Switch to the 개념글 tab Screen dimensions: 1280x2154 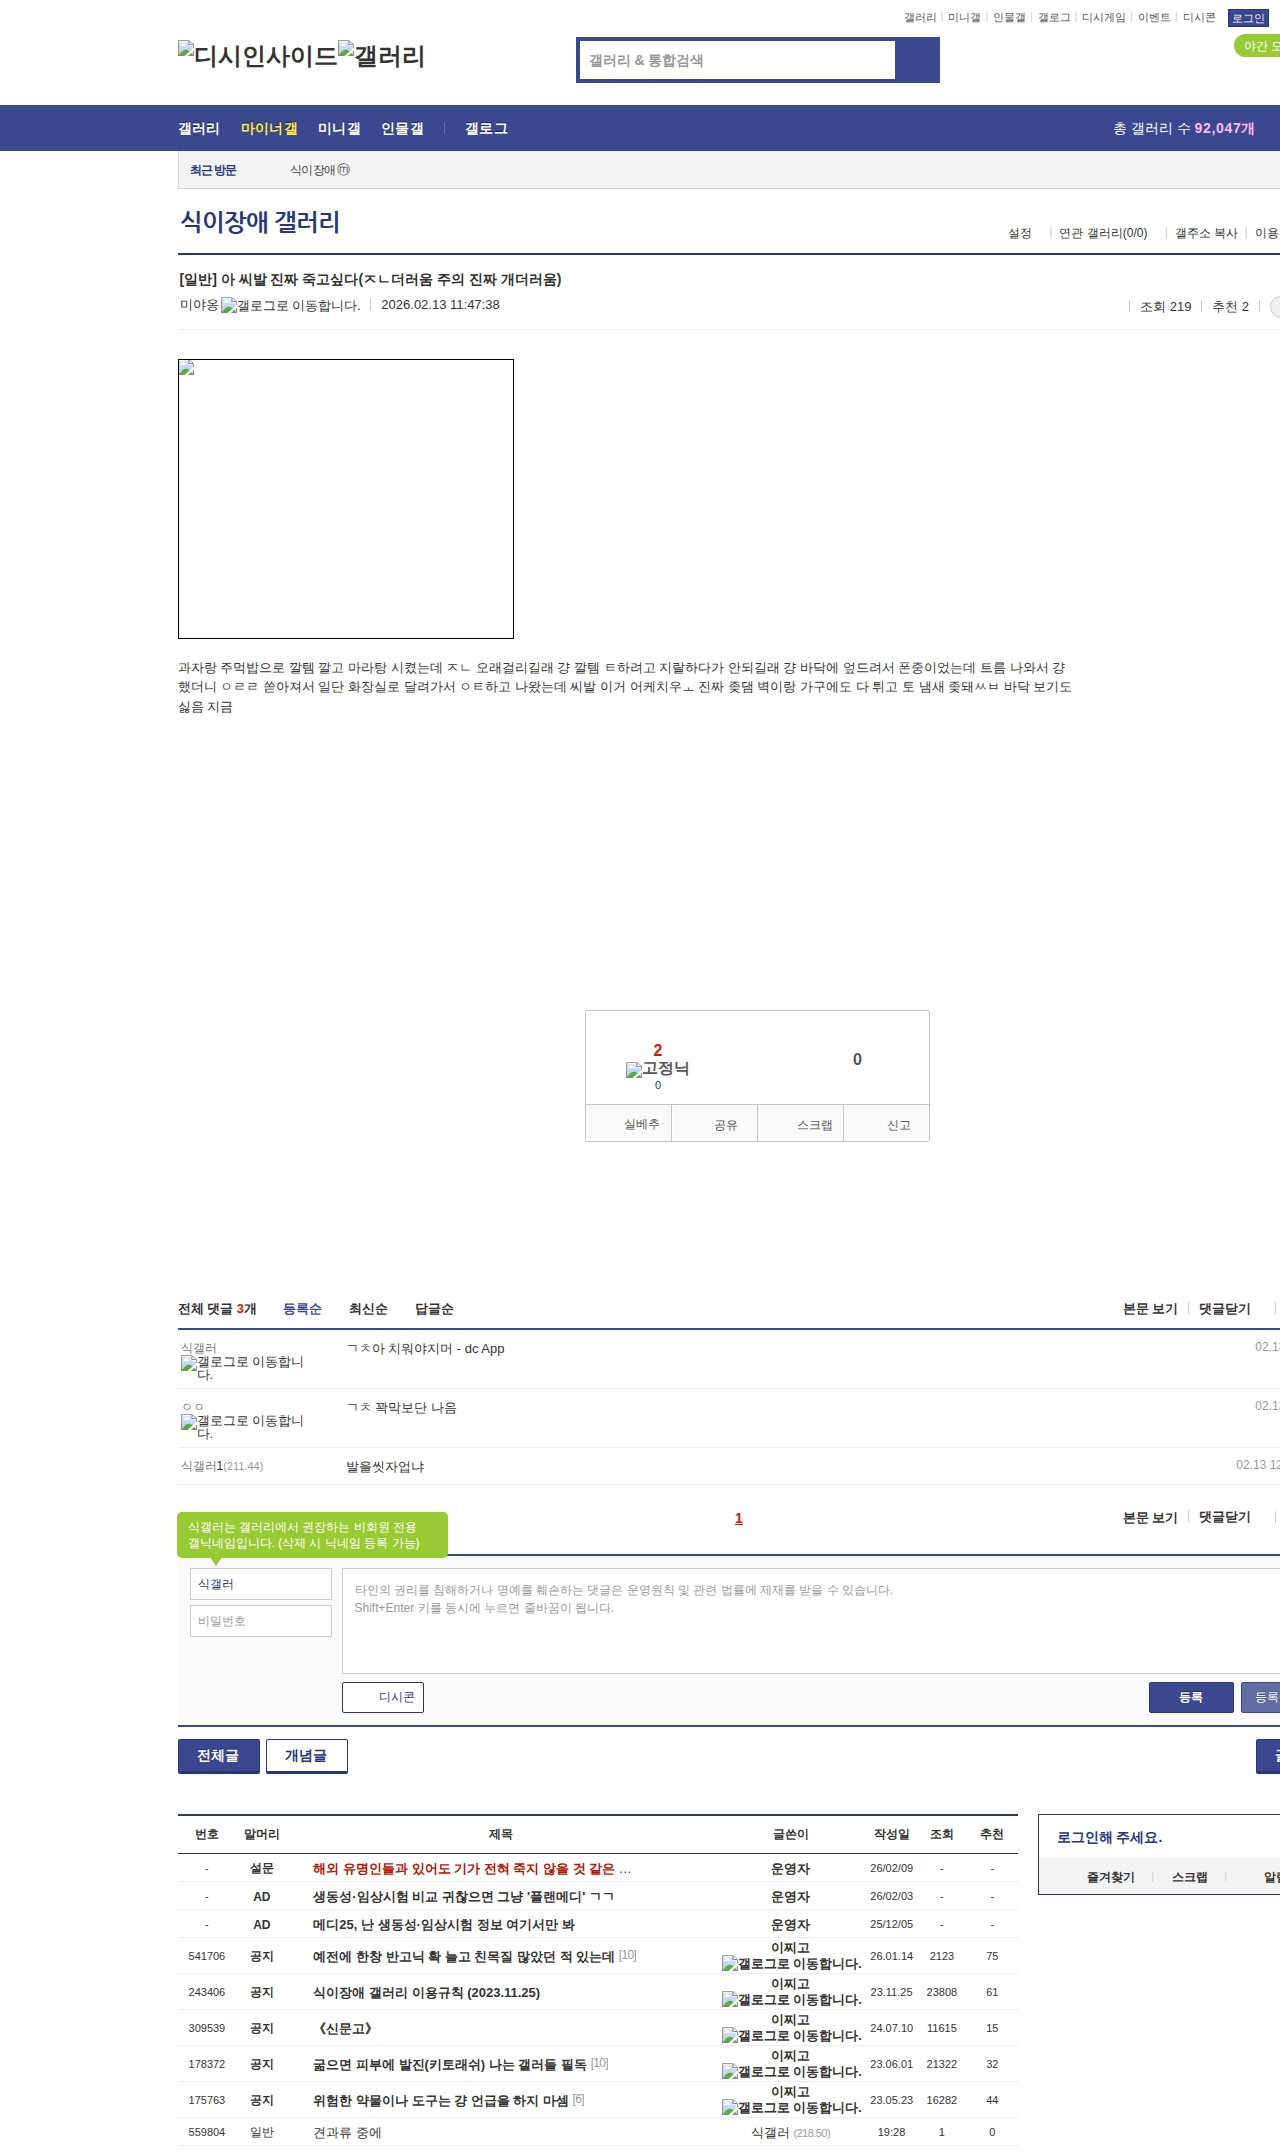click(306, 1756)
